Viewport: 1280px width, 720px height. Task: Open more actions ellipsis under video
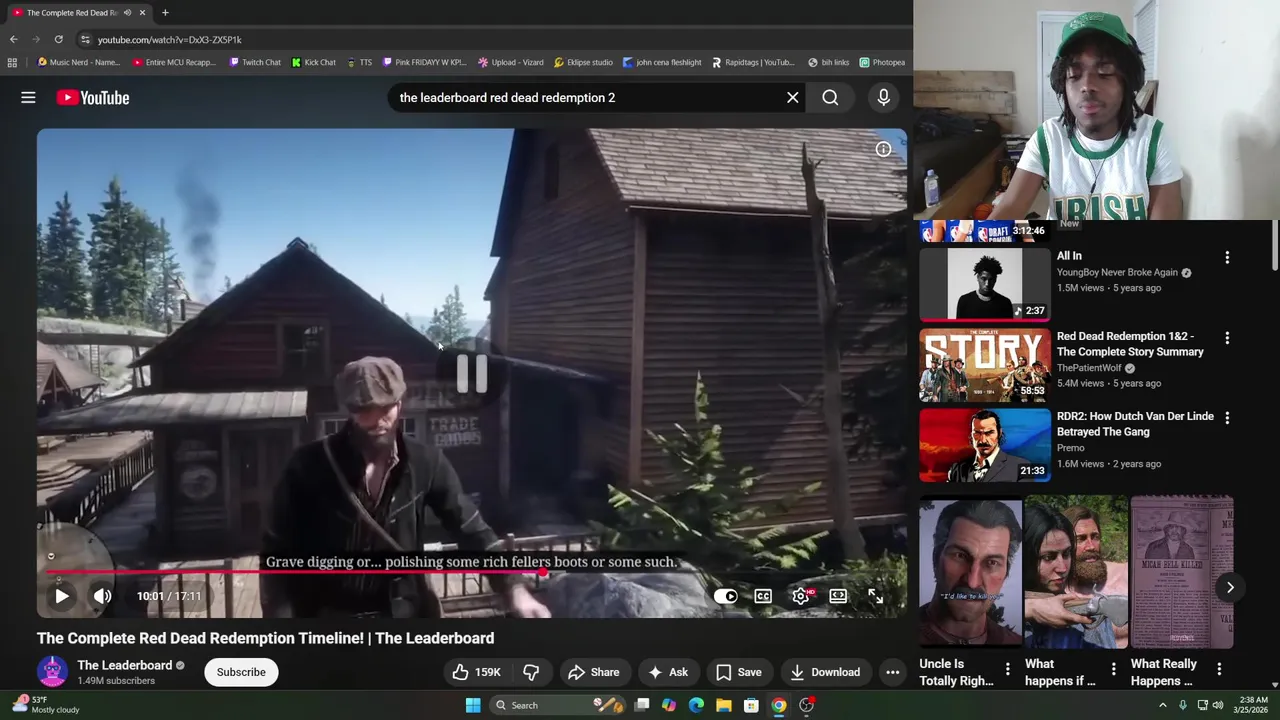[x=892, y=672]
